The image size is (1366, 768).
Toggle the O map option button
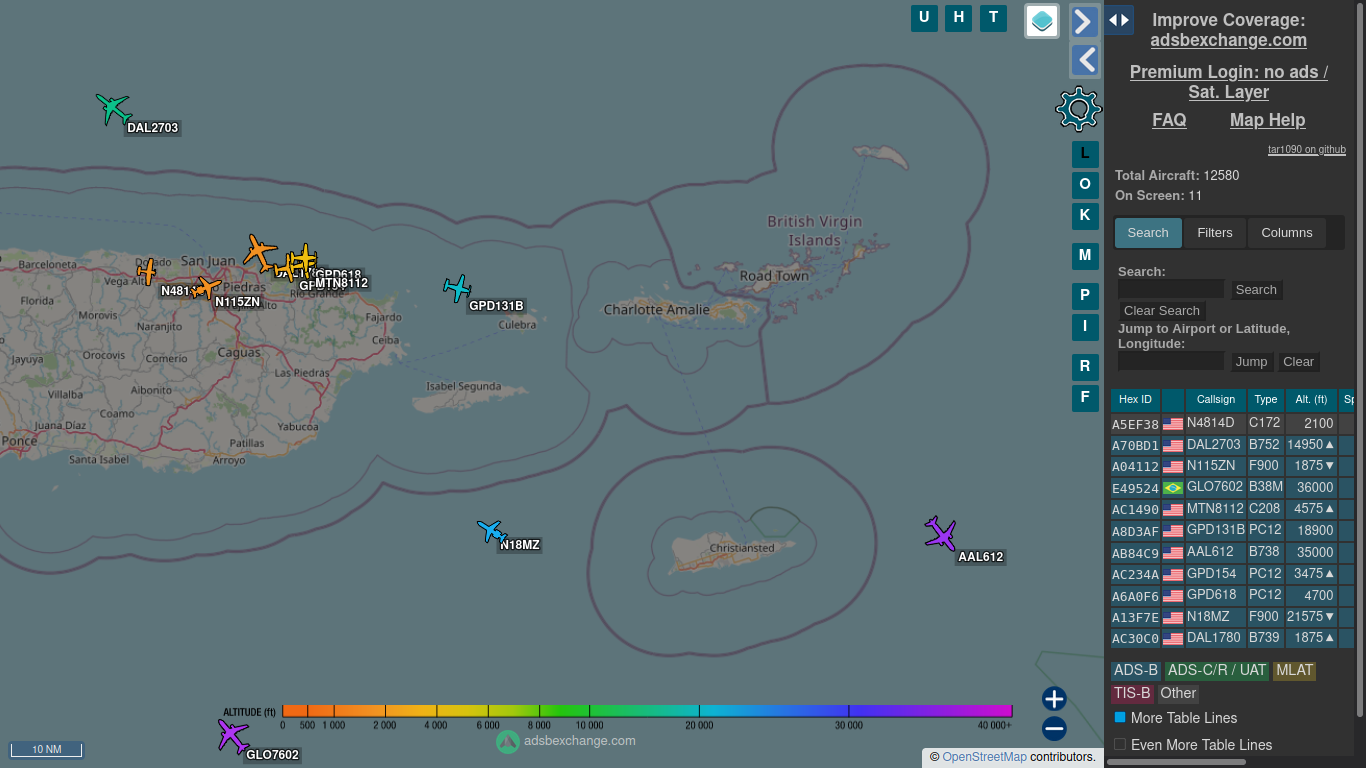click(x=1085, y=185)
